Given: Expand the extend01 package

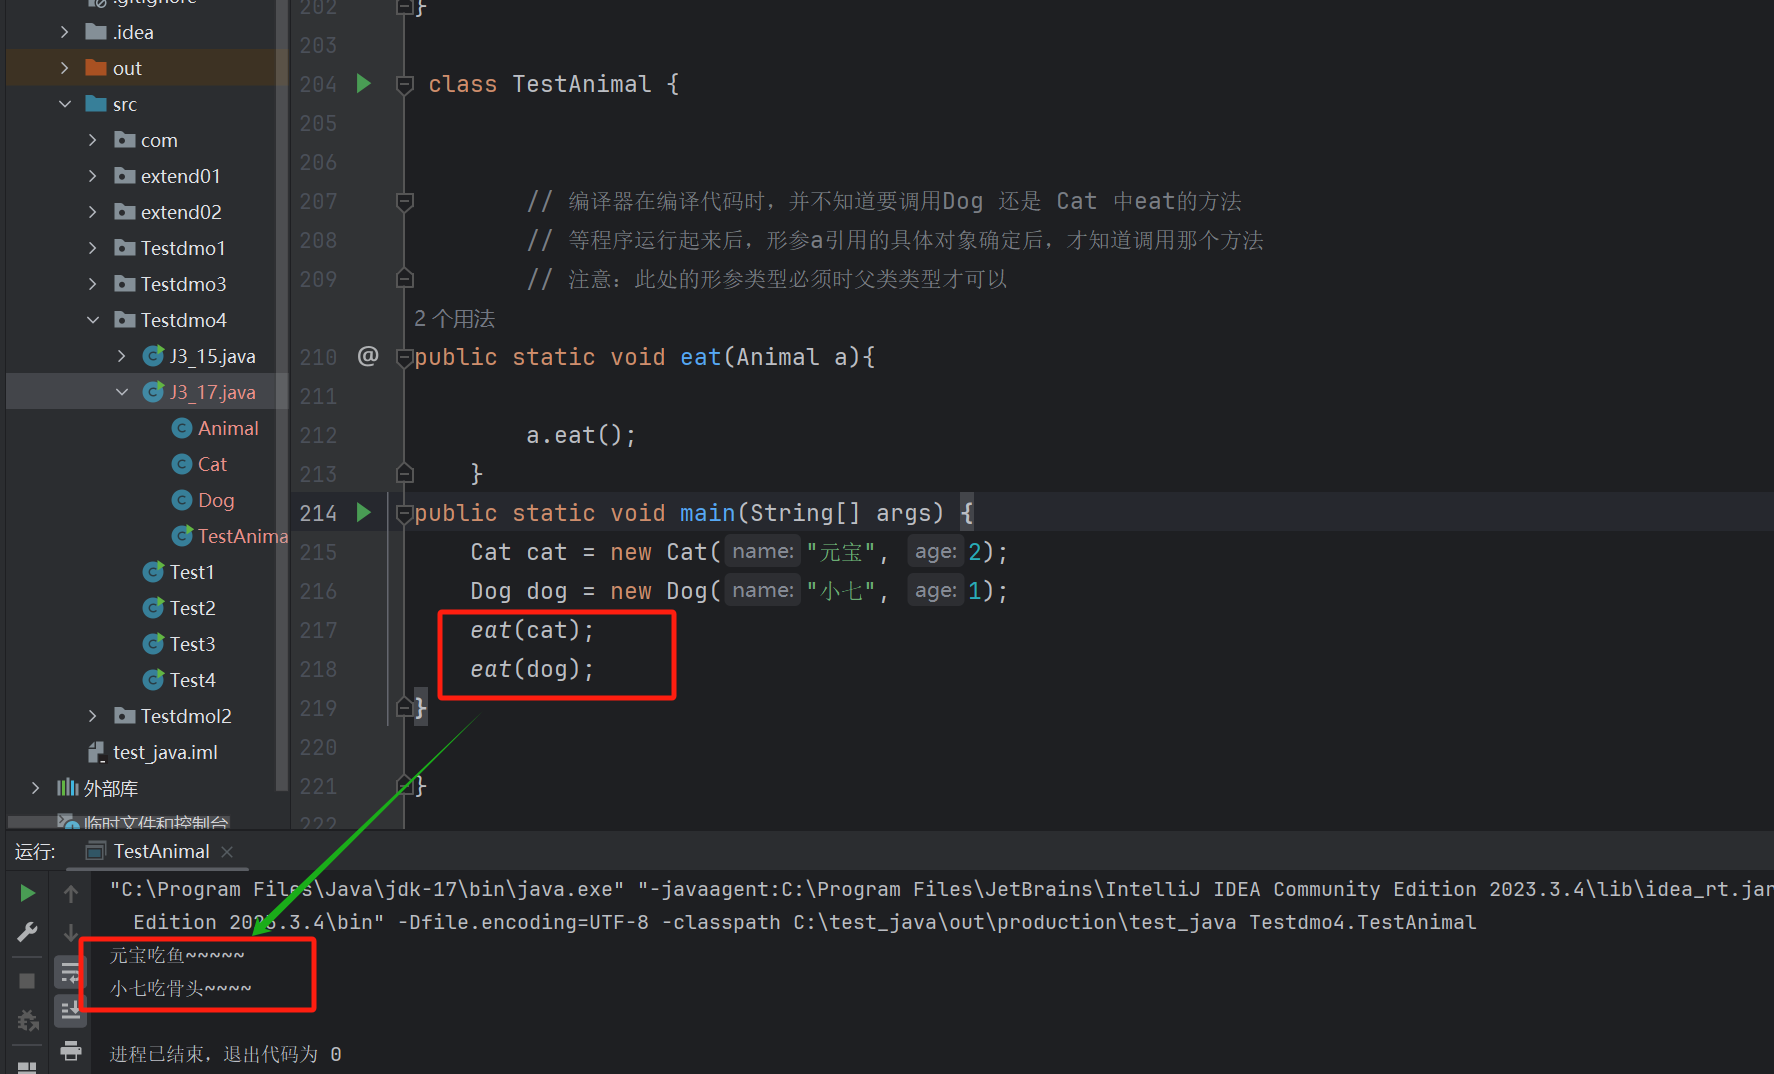Looking at the screenshot, I should (92, 176).
